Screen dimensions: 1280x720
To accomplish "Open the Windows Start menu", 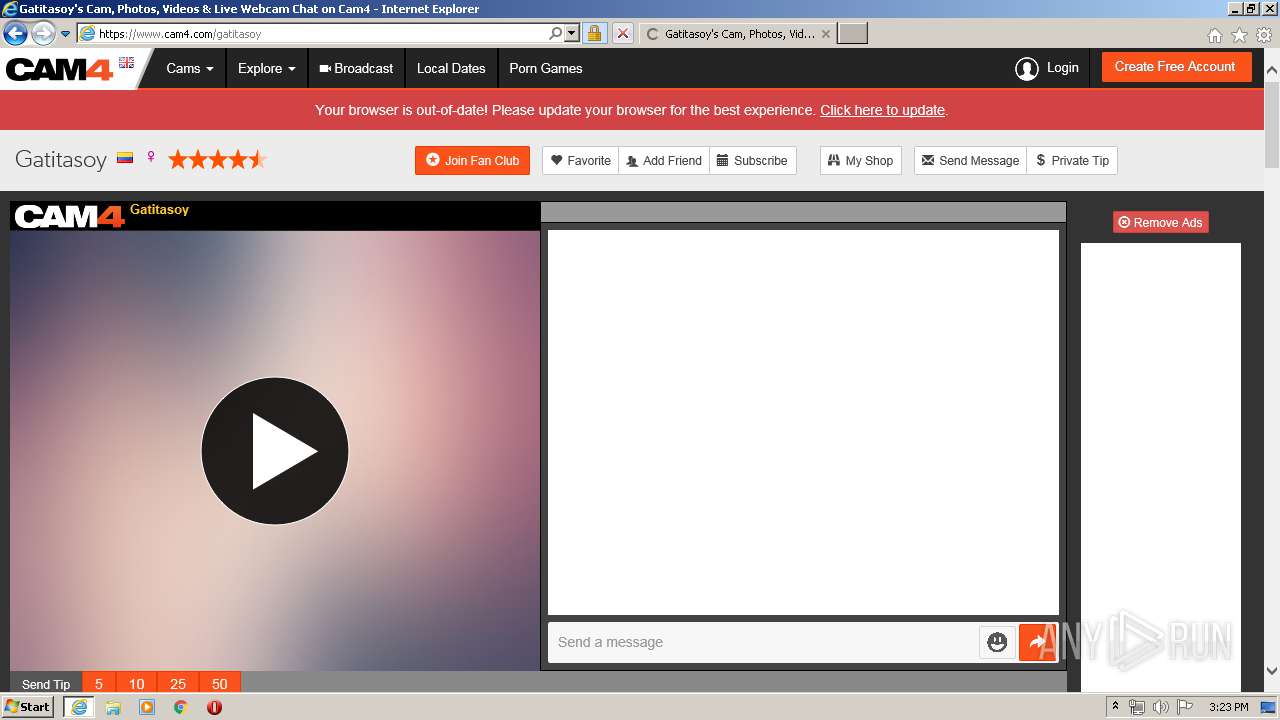I will point(28,706).
